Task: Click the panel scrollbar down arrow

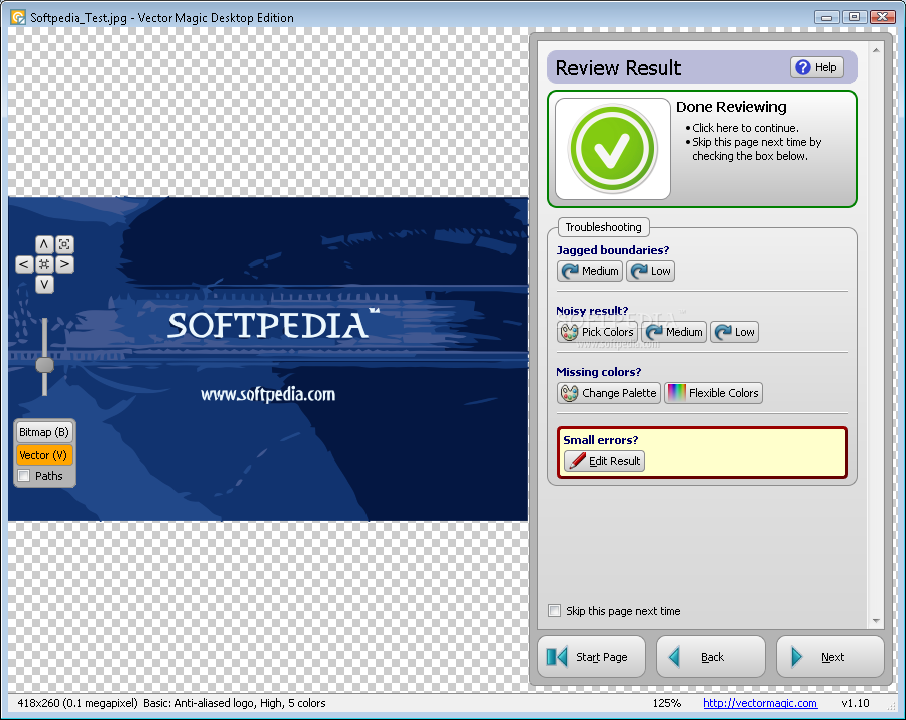Action: pyautogui.click(x=877, y=621)
